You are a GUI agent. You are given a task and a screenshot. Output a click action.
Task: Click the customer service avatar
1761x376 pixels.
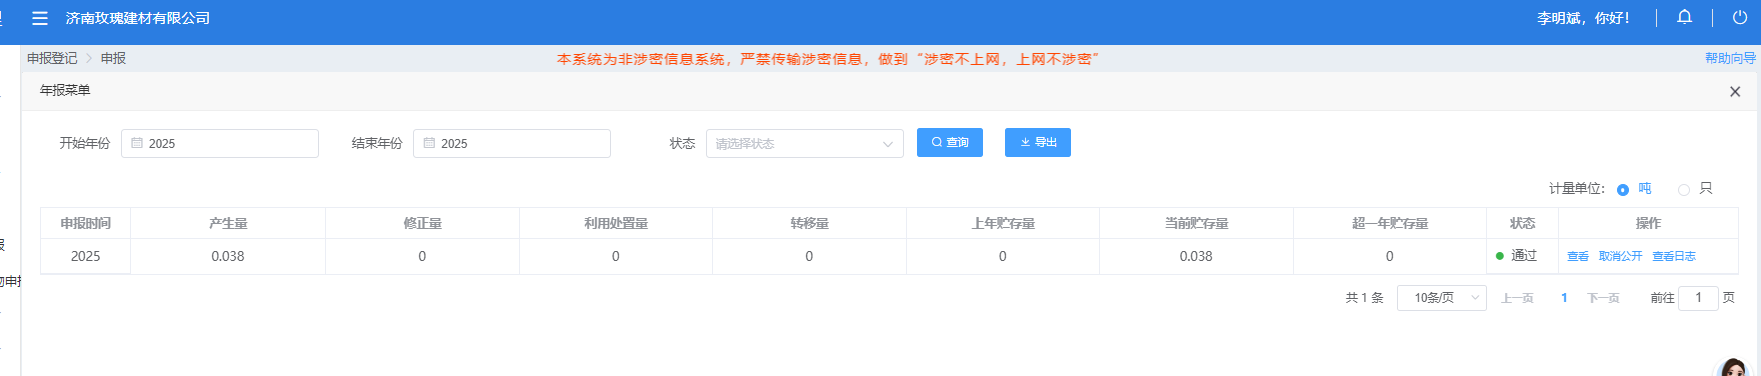coord(1734,368)
